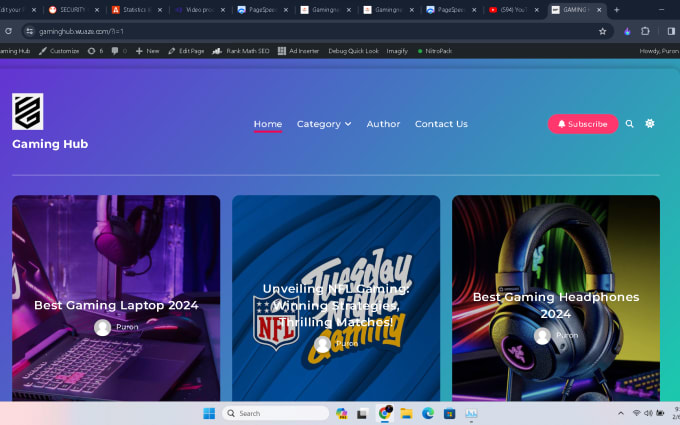Open Ad Inserter in admin bar
Image resolution: width=680 pixels, height=425 pixels.
[x=298, y=51]
